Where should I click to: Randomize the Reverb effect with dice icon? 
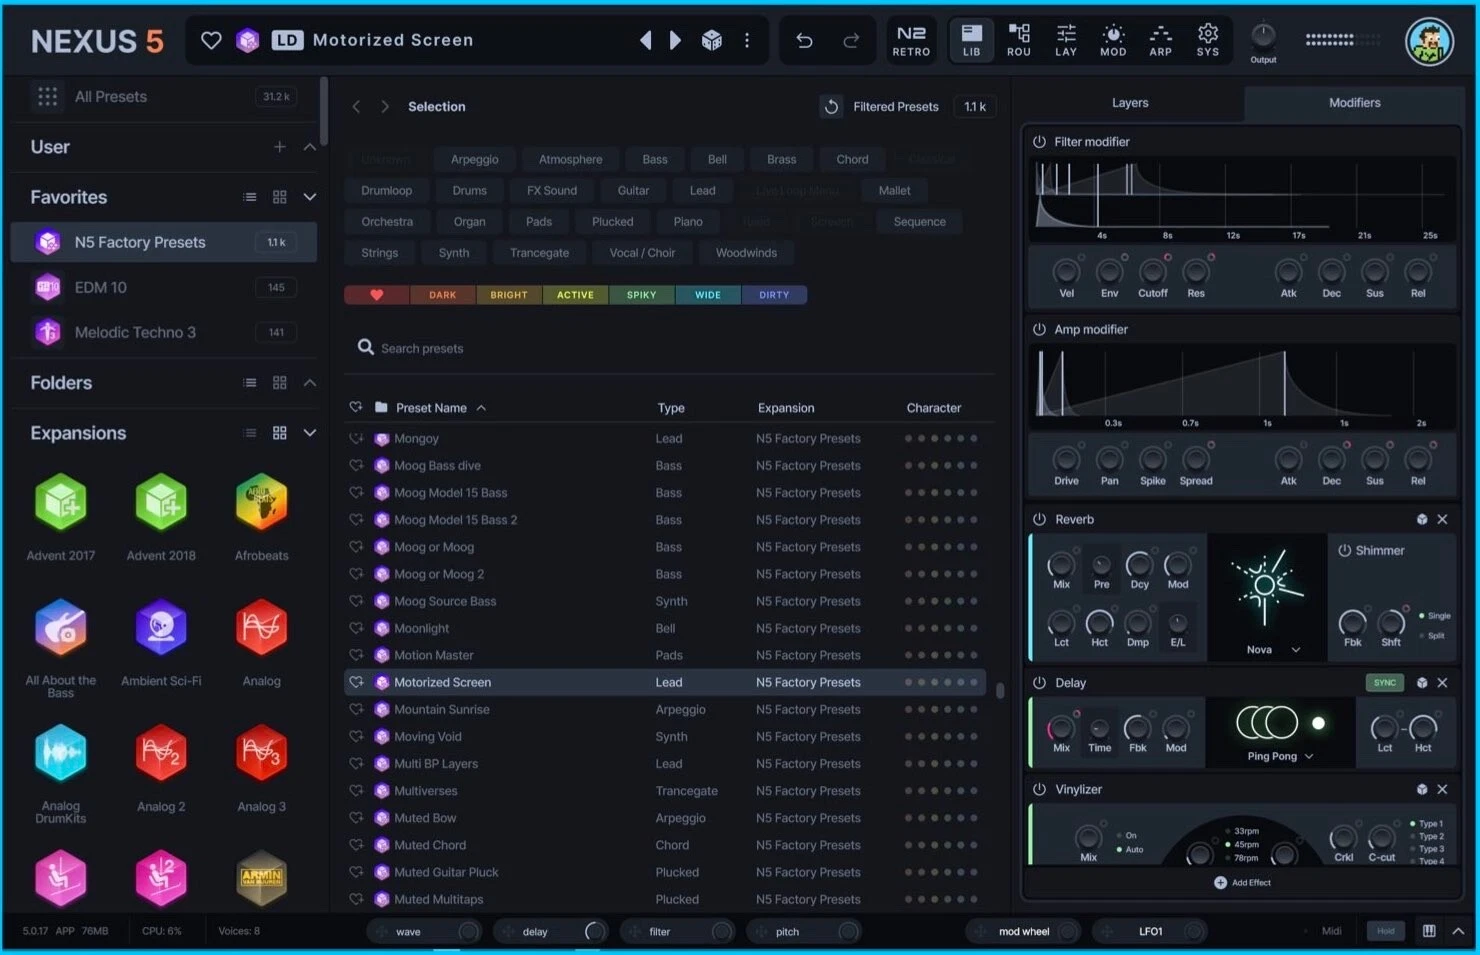coord(1422,519)
